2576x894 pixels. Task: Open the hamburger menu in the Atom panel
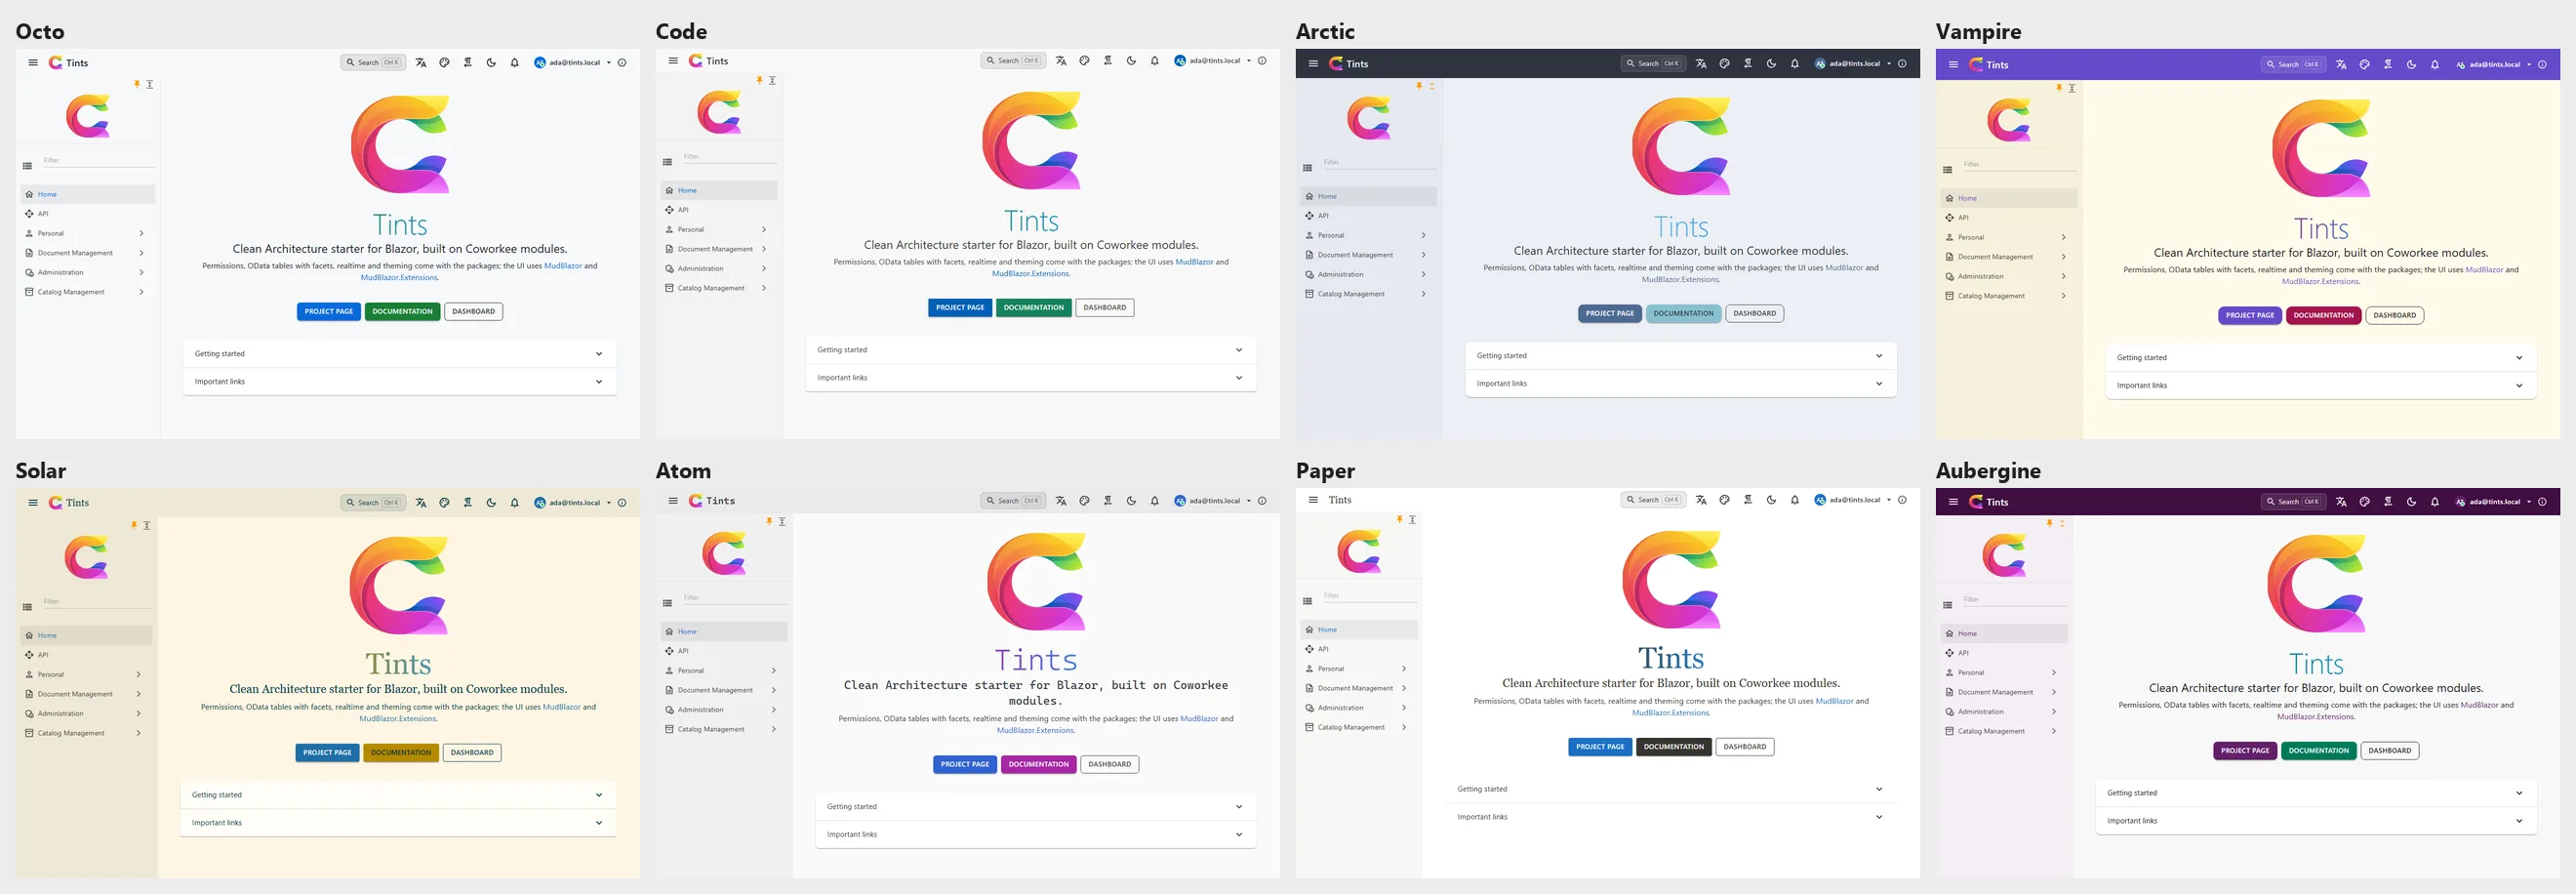click(673, 501)
